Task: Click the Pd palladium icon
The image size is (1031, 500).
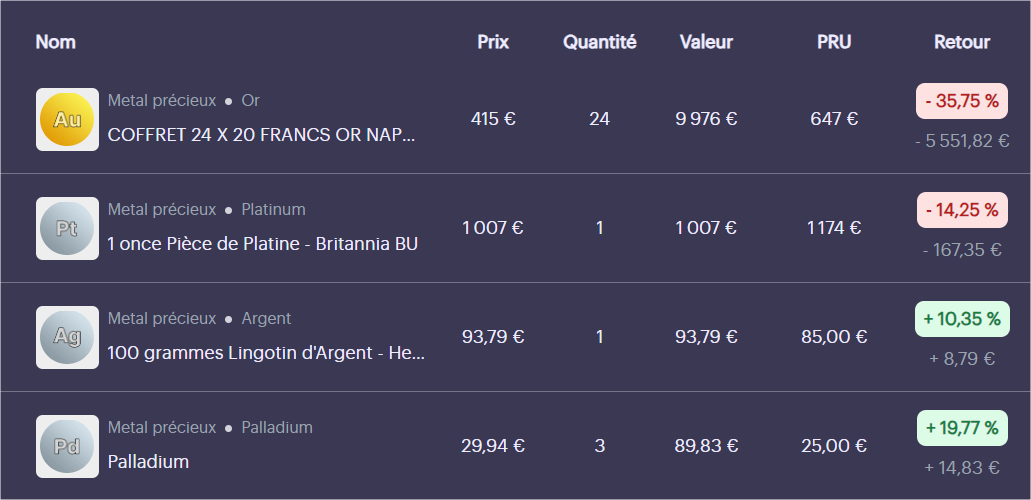Action: (x=67, y=446)
